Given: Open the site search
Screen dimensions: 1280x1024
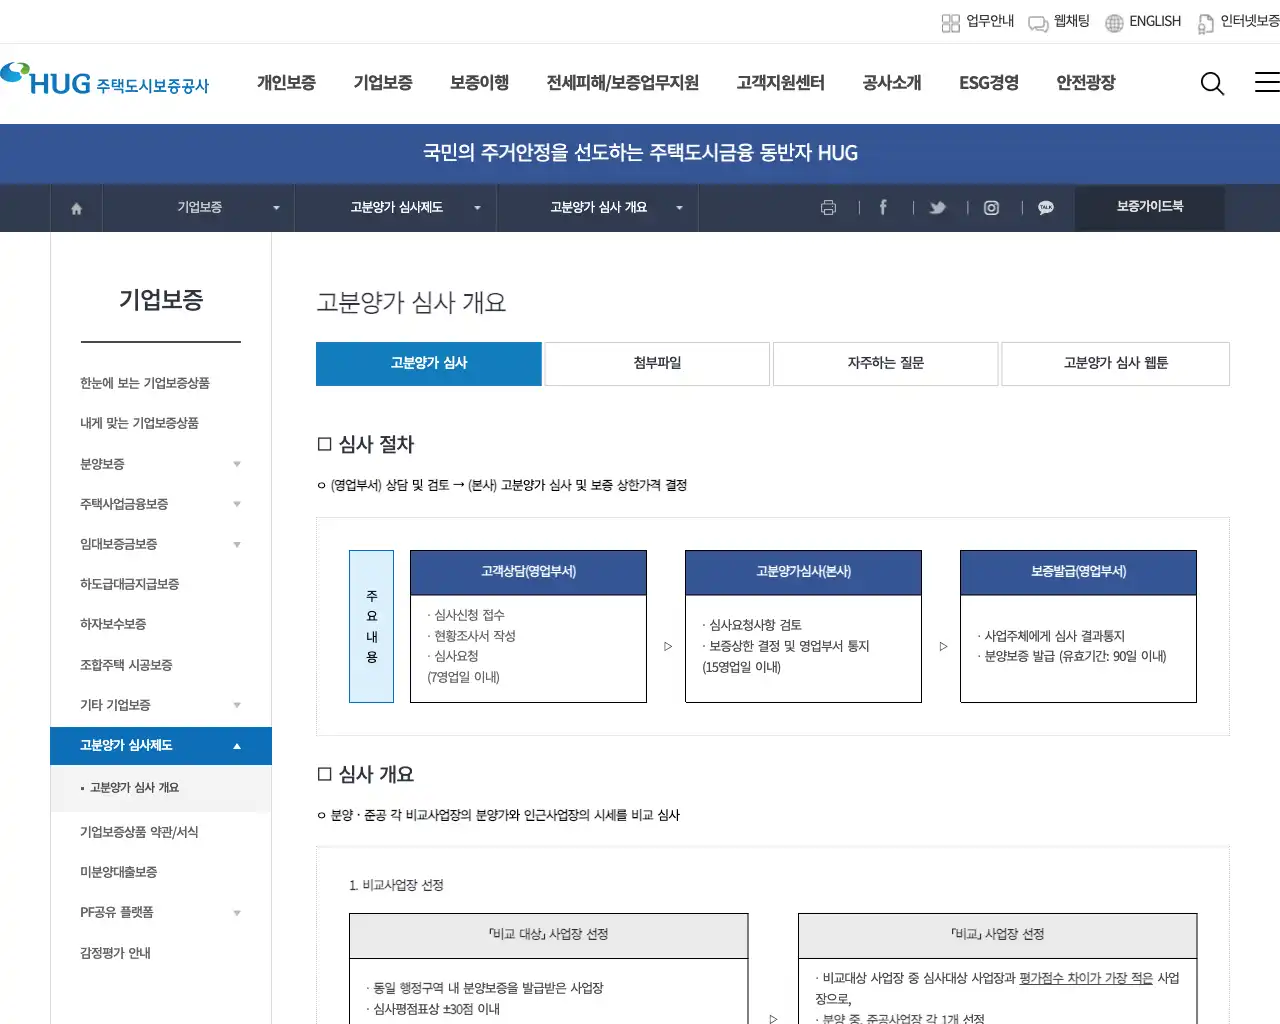Looking at the screenshot, I should click(1212, 84).
